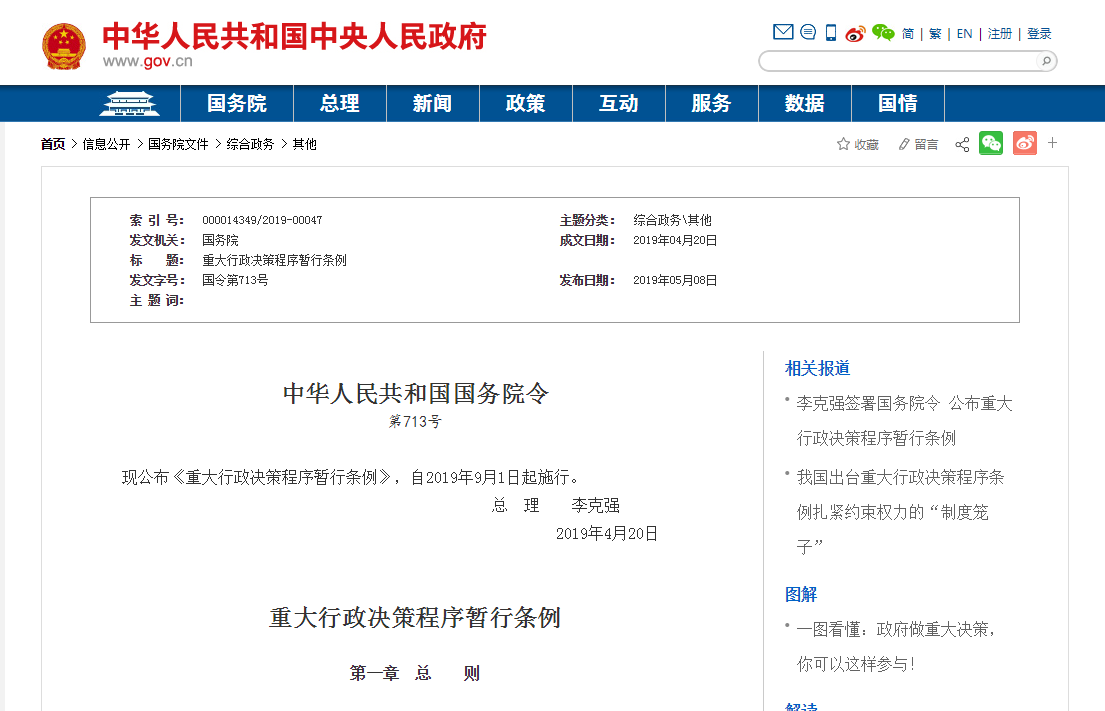This screenshot has width=1105, height=711.
Task: Share via green WeChat button below navigation
Action: tap(991, 144)
